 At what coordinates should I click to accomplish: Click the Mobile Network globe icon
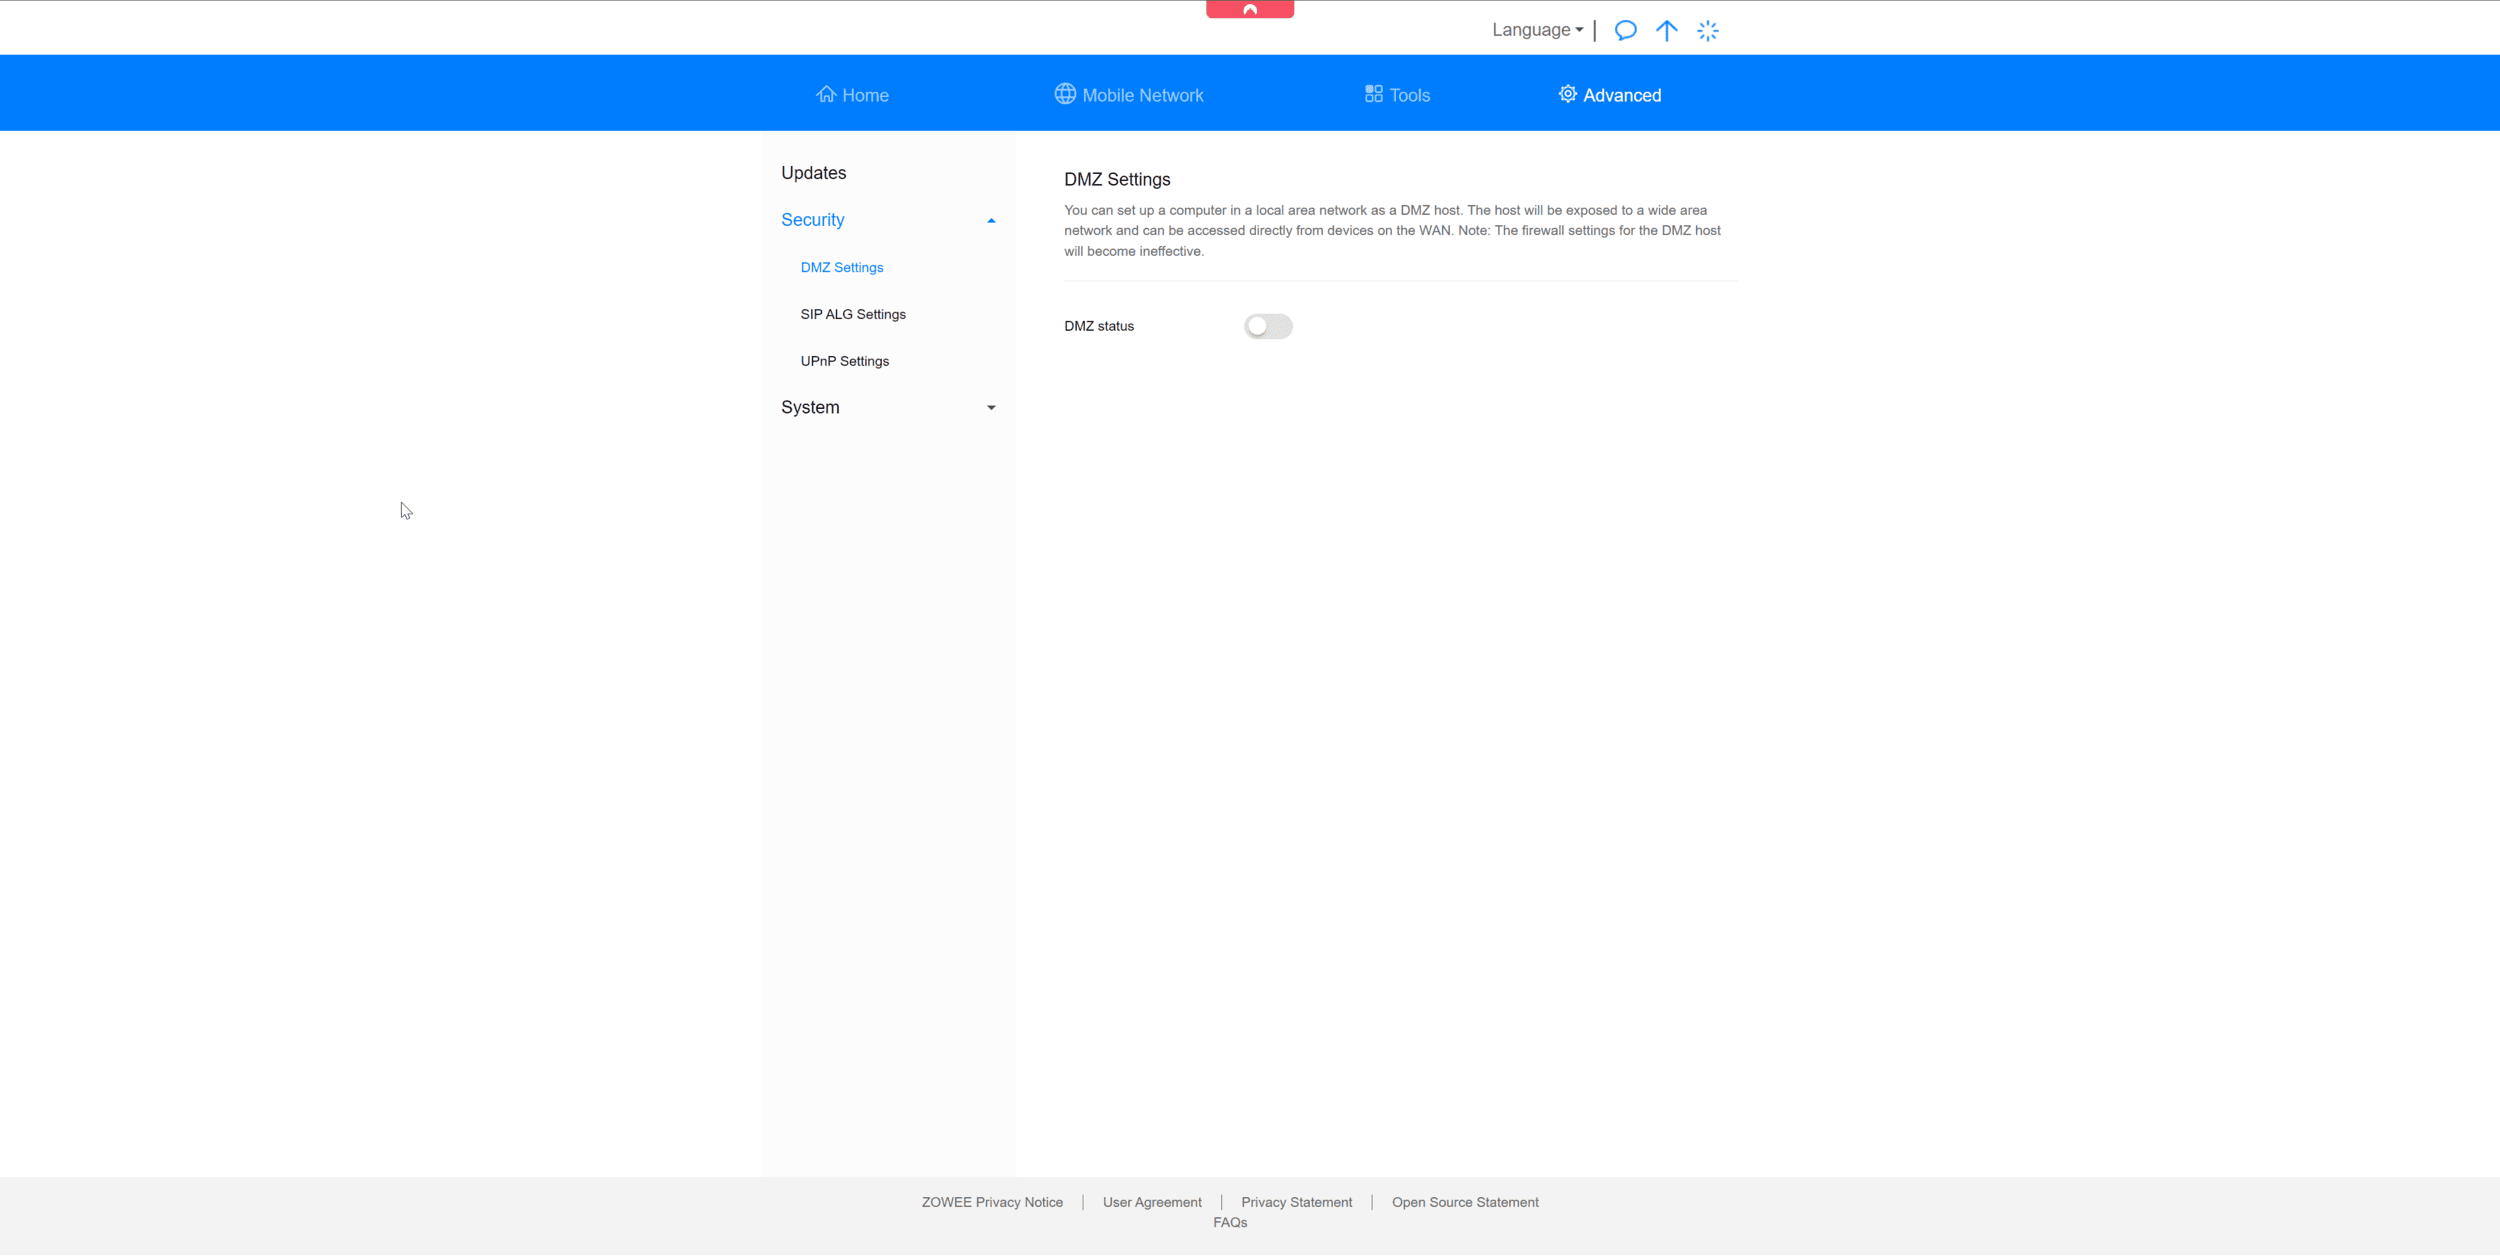click(x=1065, y=94)
